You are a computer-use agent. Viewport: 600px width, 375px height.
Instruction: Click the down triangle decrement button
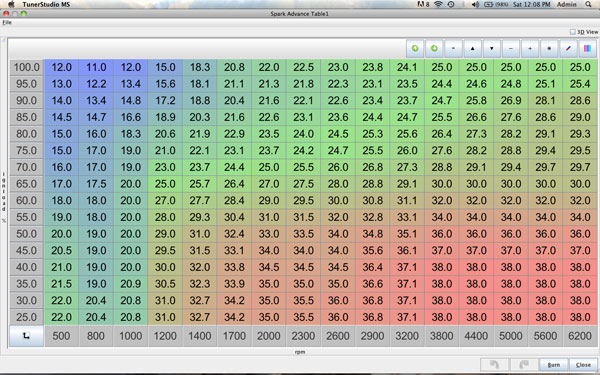(x=492, y=49)
